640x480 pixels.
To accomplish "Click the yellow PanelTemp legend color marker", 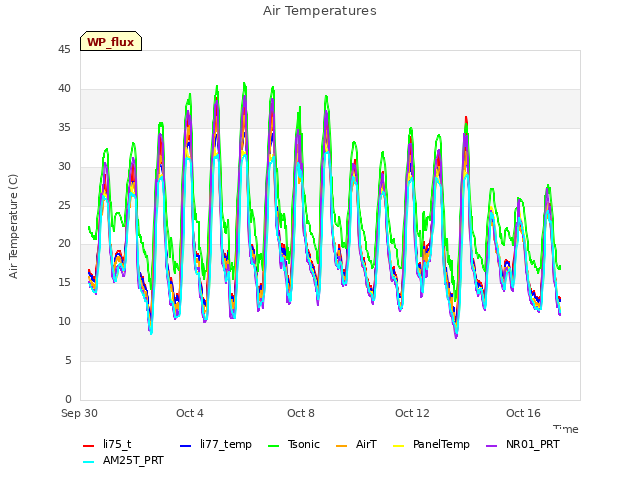I will [x=398, y=446].
